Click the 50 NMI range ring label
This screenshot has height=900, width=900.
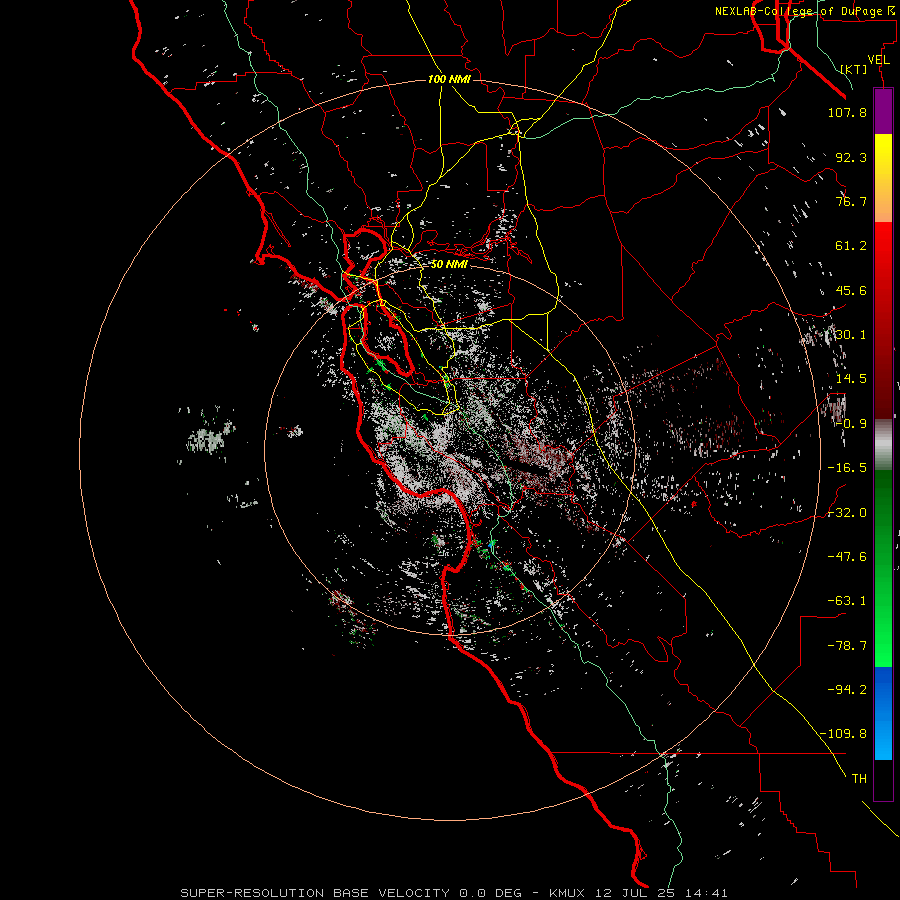[x=449, y=264]
